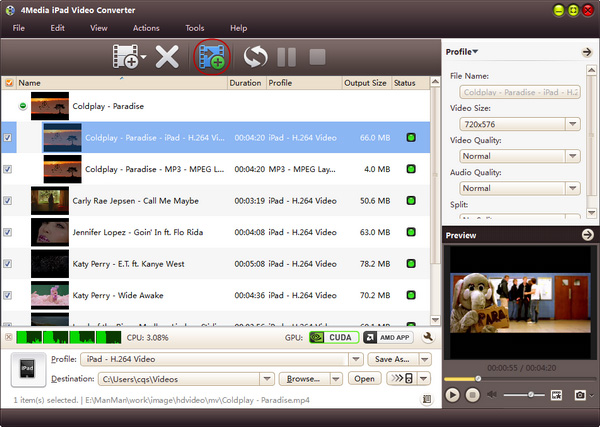Screen dimensions: 600x427
Task: Open the Actions menu
Action: [x=146, y=28]
